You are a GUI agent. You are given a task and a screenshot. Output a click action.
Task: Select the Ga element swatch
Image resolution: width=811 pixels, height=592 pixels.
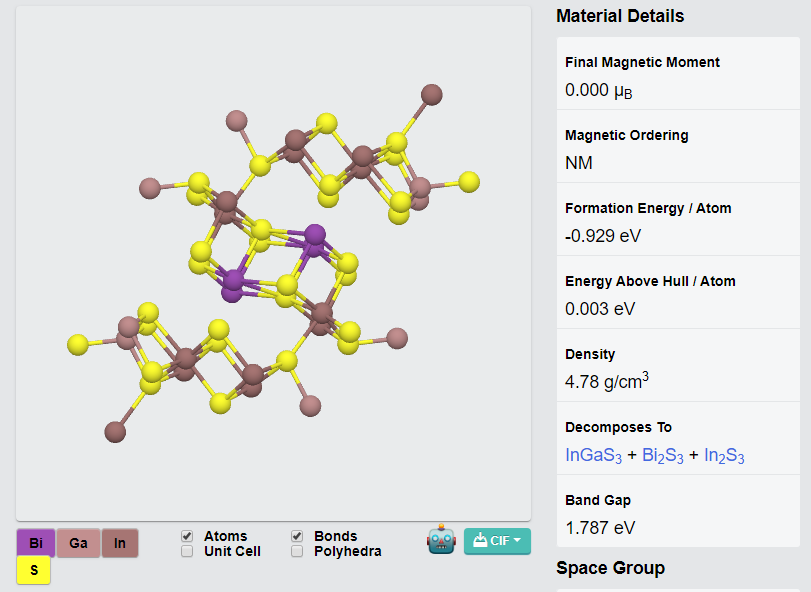78,542
